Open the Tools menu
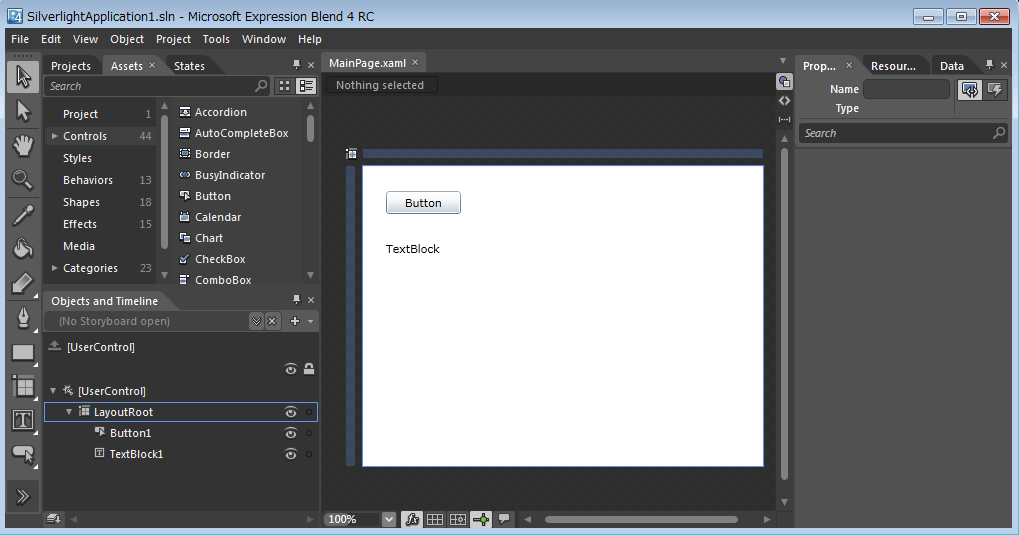The image size is (1019, 535). point(216,39)
